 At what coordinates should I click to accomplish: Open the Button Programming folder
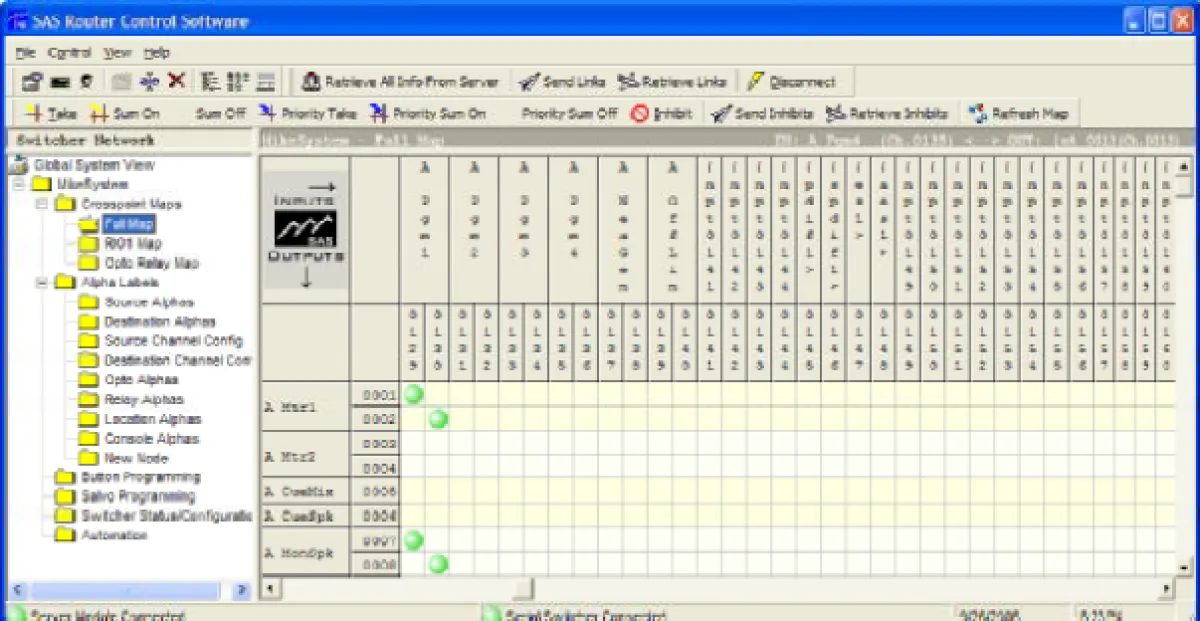tap(140, 477)
